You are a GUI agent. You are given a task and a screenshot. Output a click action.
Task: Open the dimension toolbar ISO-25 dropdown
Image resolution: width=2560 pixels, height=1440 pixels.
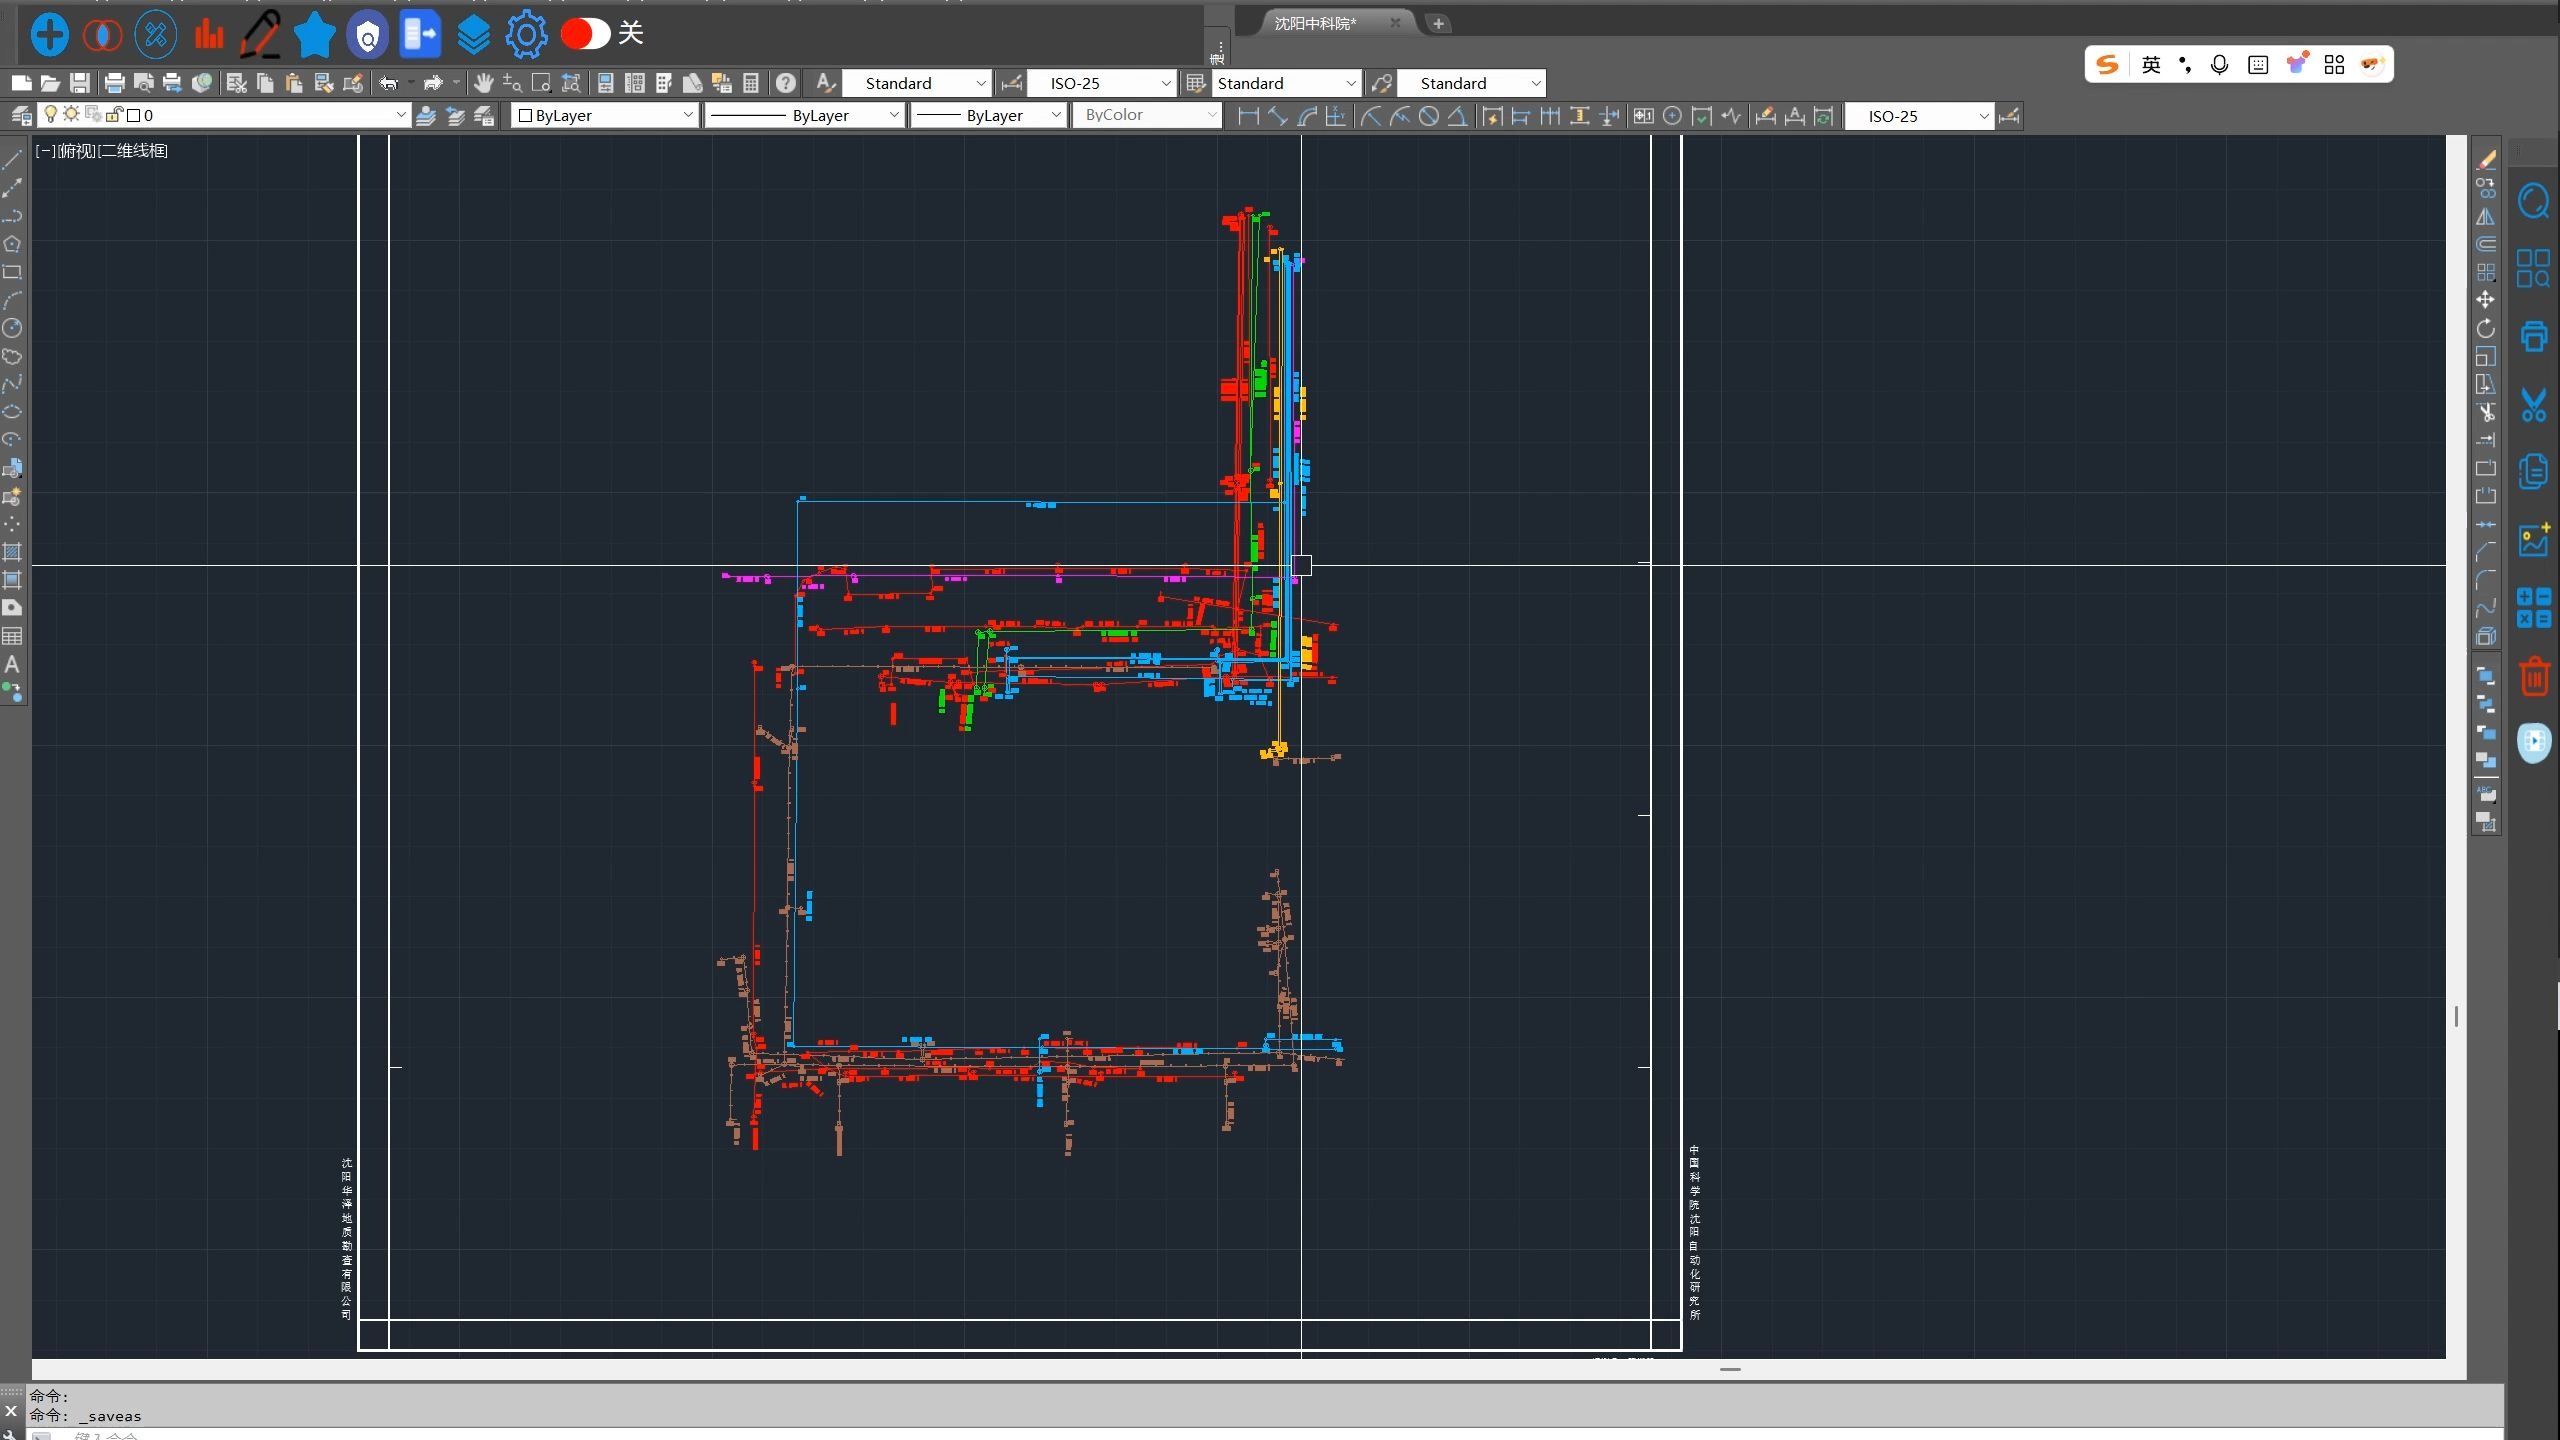(1919, 116)
